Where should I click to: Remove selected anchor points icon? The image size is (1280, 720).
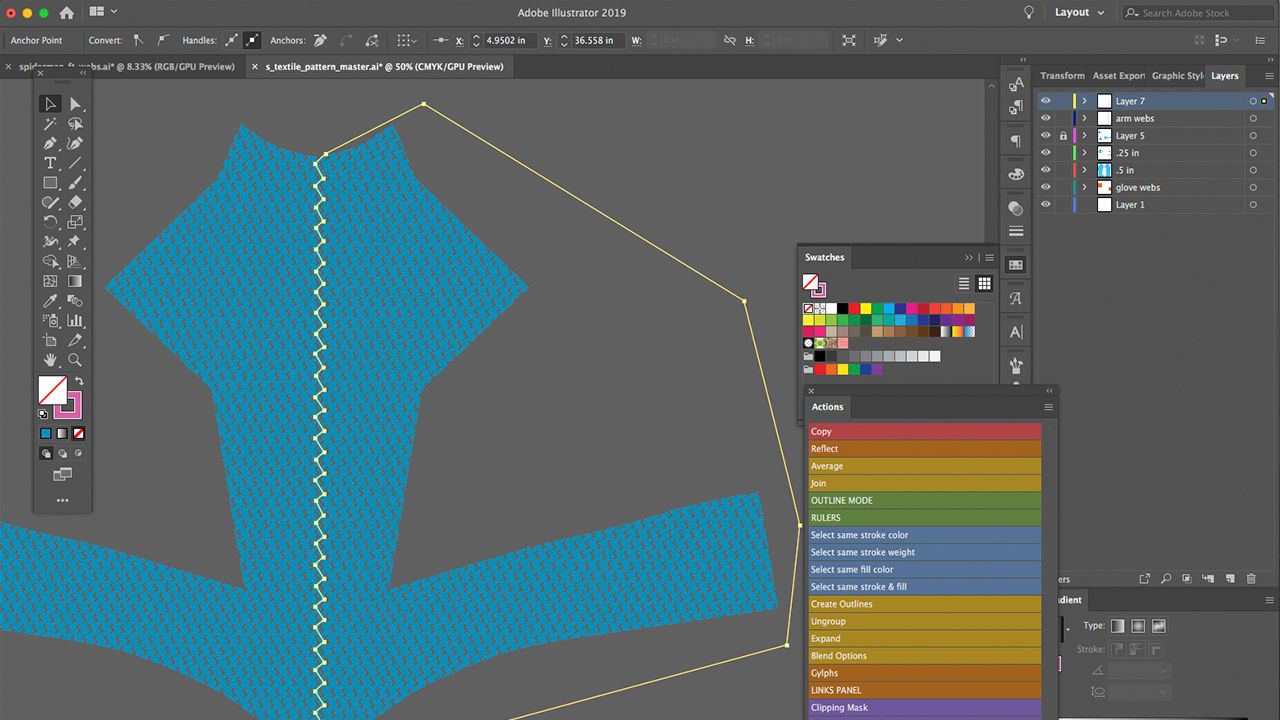click(x=320, y=40)
